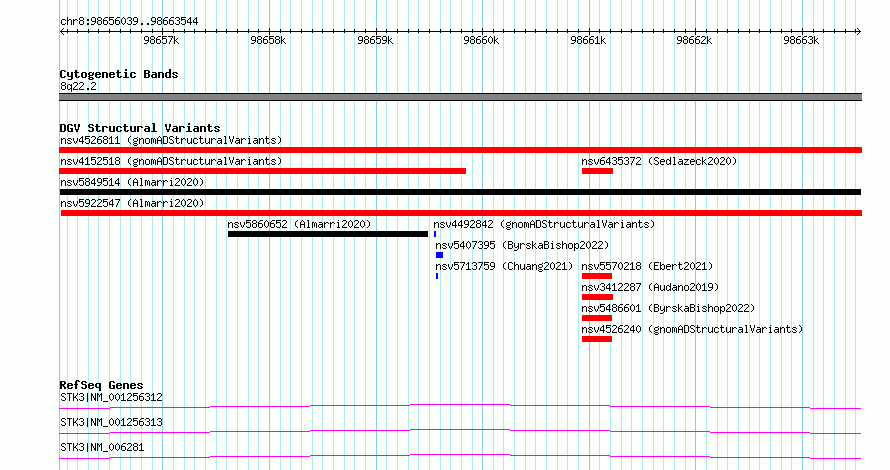This screenshot has width=890, height=470.
Task: Click the Cytogenetic Bands track title
Action: click(119, 74)
